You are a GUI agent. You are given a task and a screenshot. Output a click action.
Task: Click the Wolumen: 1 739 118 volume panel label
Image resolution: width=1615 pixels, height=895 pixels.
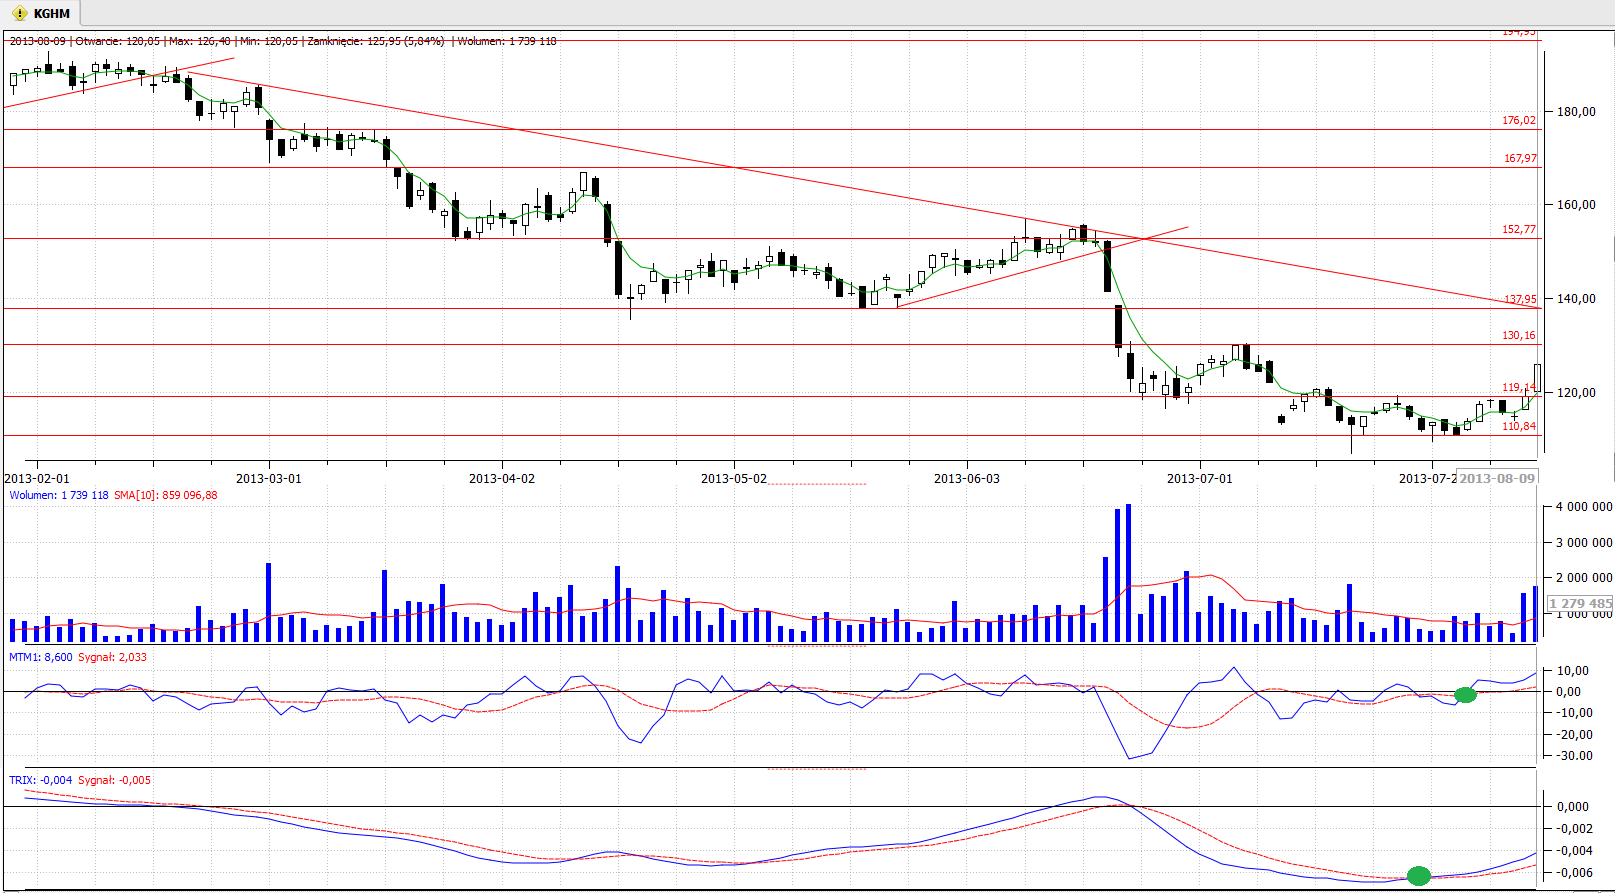click(59, 495)
